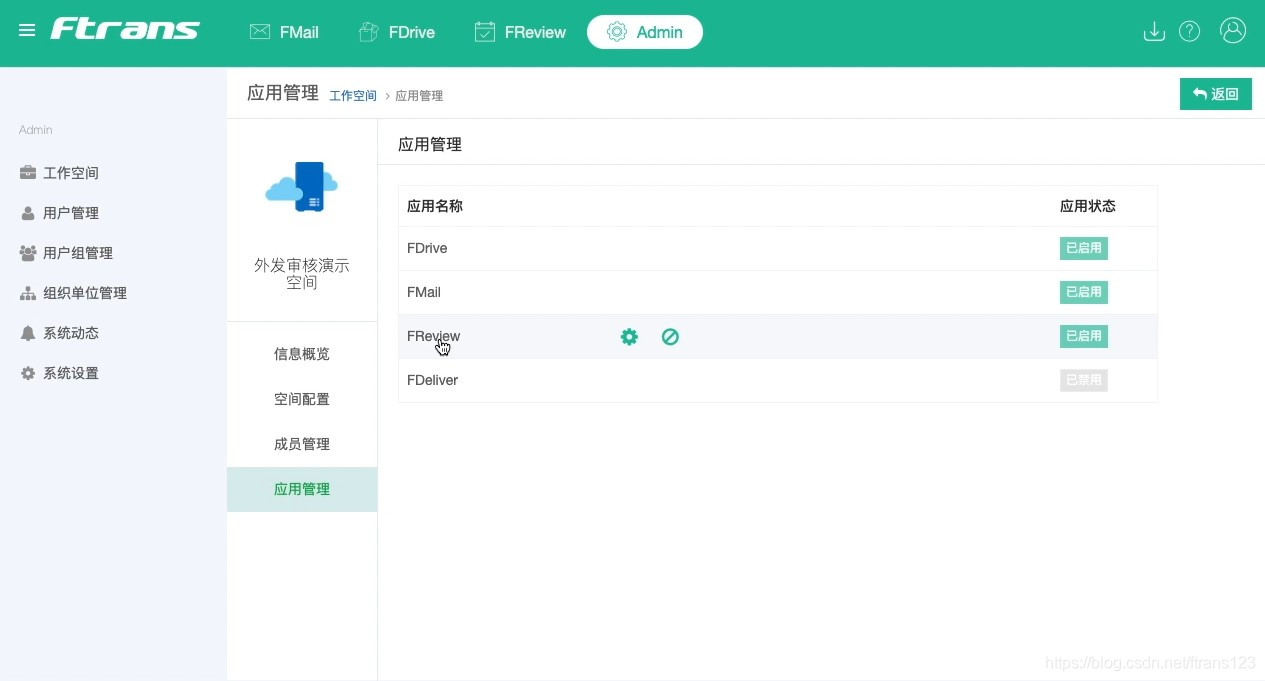Open 系统动态 in the sidebar
Screen dimensions: 1265x681
60,333
